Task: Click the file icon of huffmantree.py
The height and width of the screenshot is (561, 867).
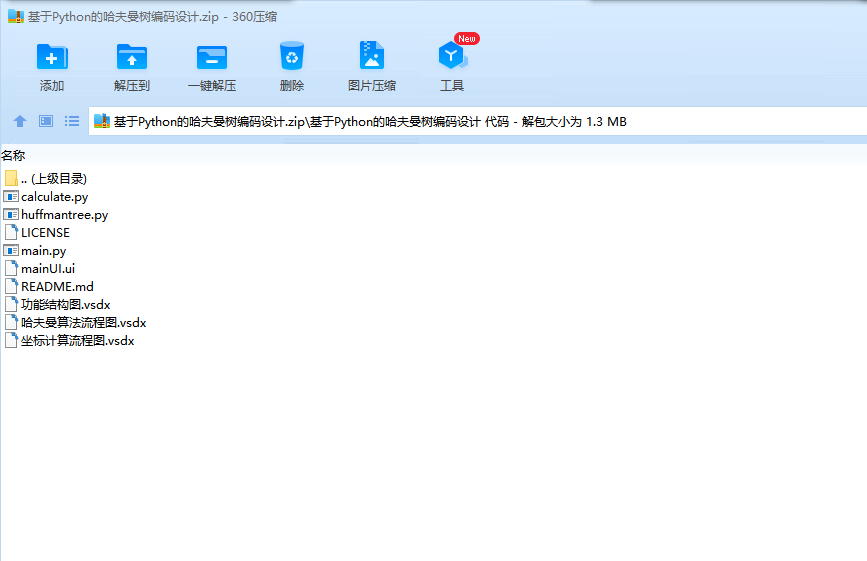Action: [x=11, y=214]
